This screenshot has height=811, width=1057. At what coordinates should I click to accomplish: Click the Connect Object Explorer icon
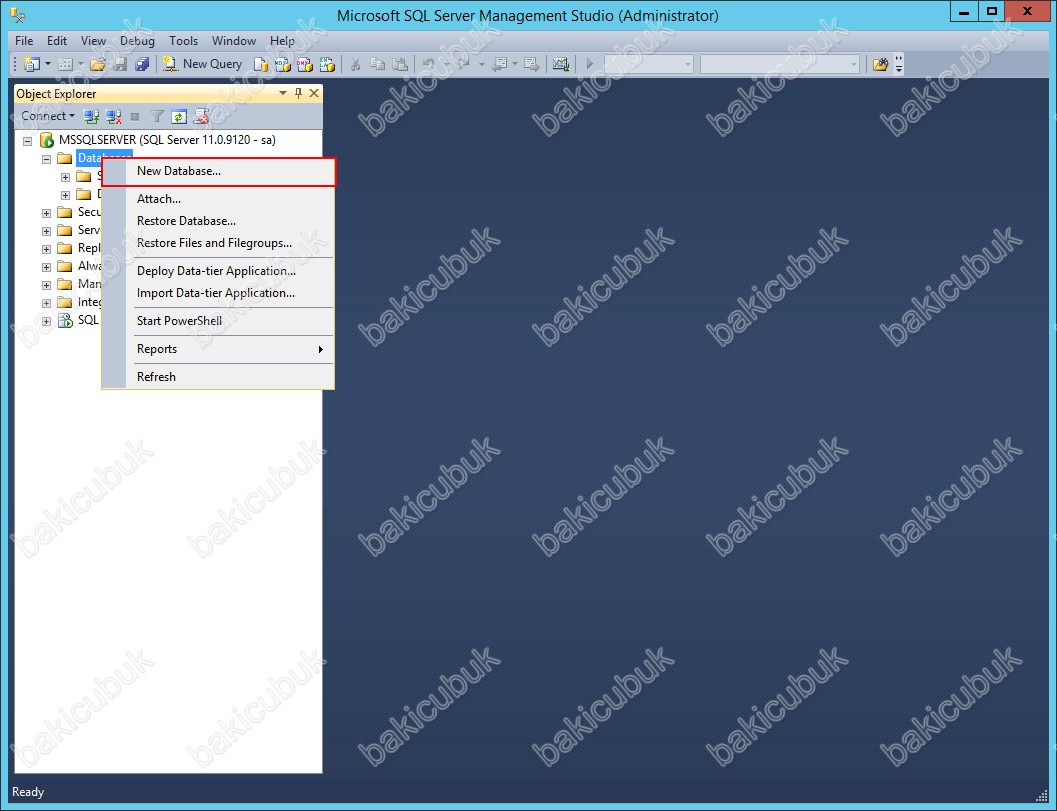[x=91, y=117]
